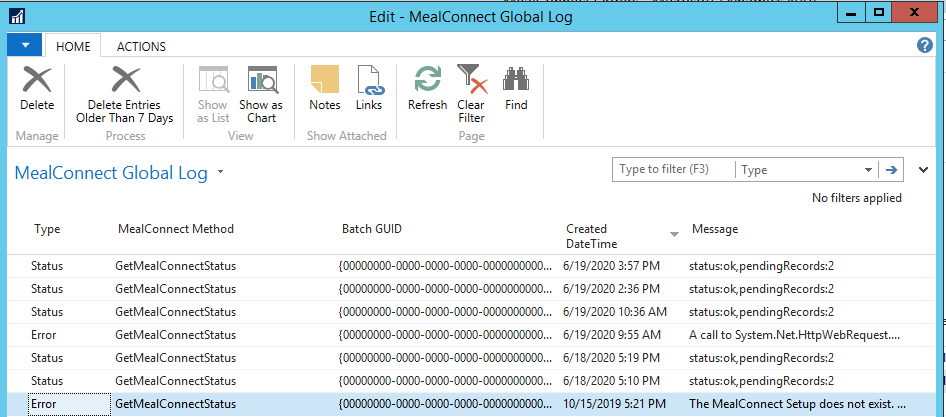
Task: Apply the filter with the arrow button
Action: pos(891,170)
